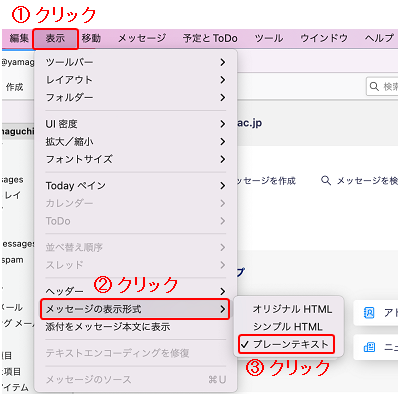Screen dimensions: 398x394
Task: Open the 表示 menu in the menu bar
Action: [55, 39]
